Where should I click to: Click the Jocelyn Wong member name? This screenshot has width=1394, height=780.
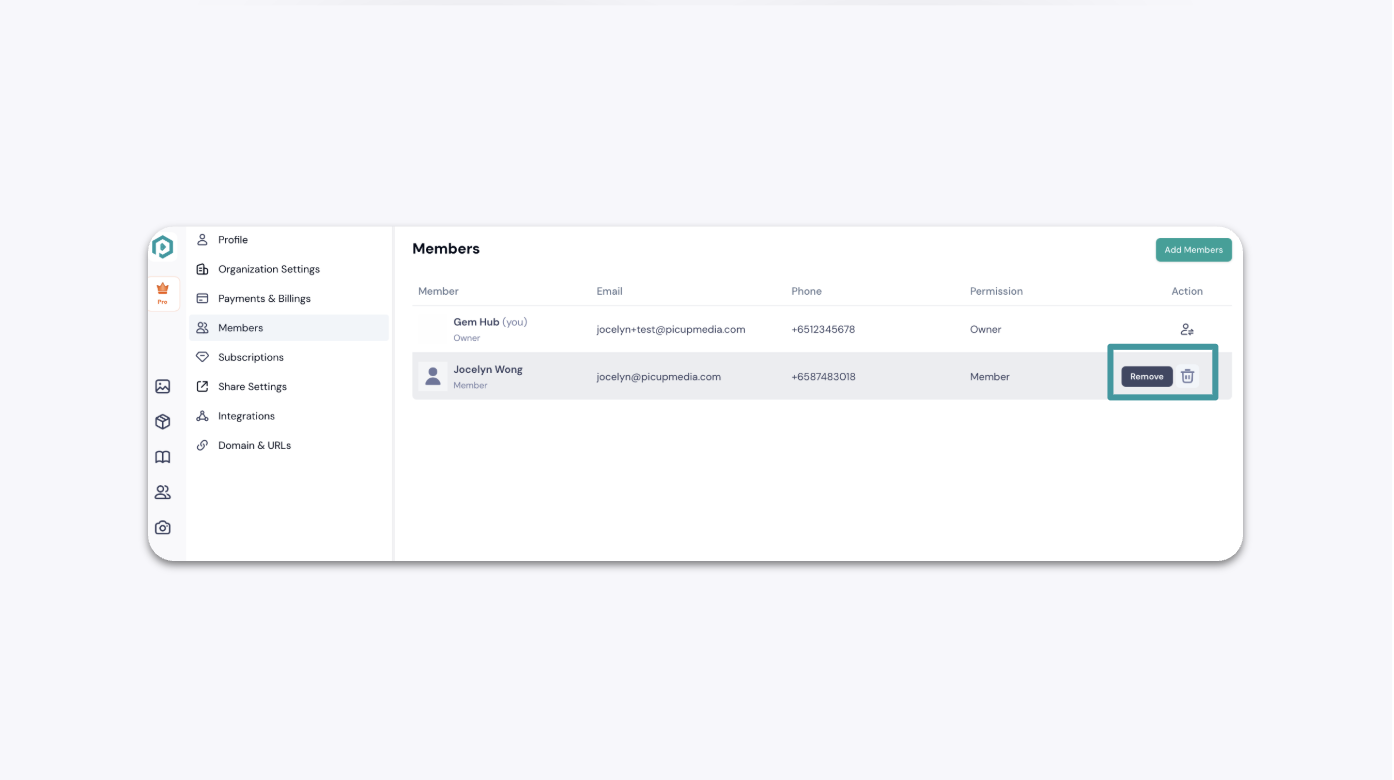[488, 369]
